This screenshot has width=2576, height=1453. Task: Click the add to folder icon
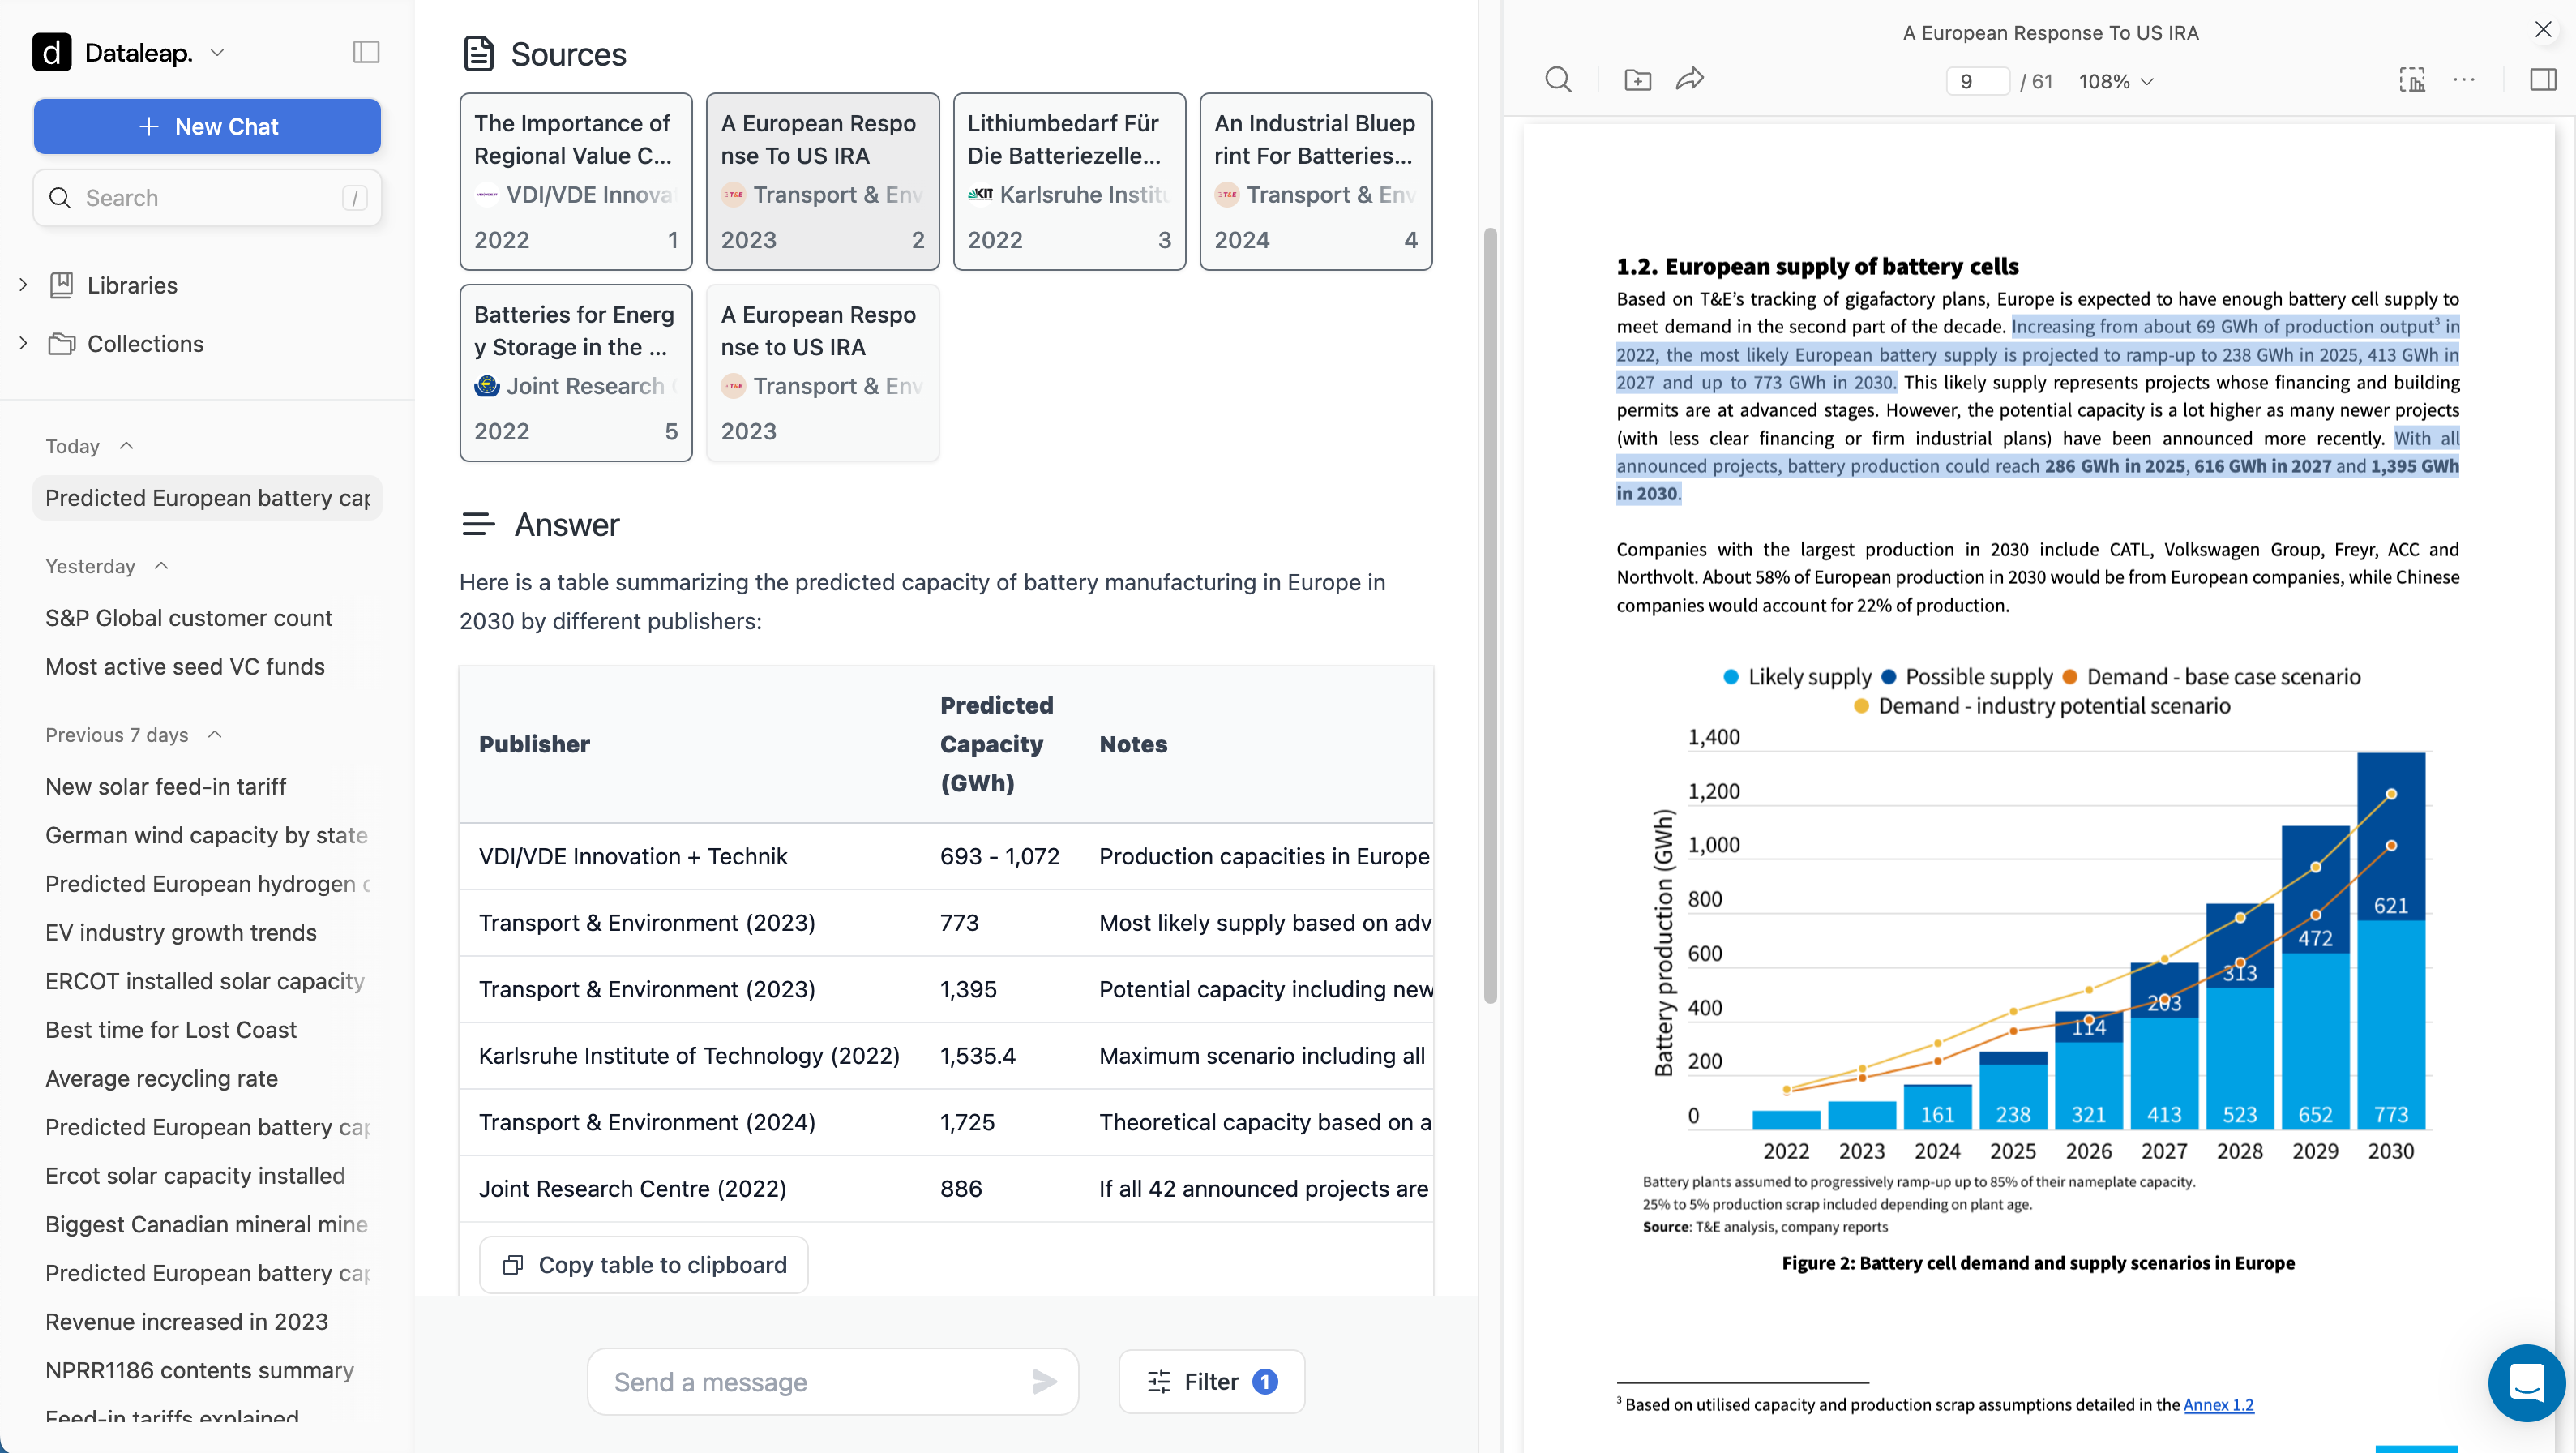pos(1637,80)
